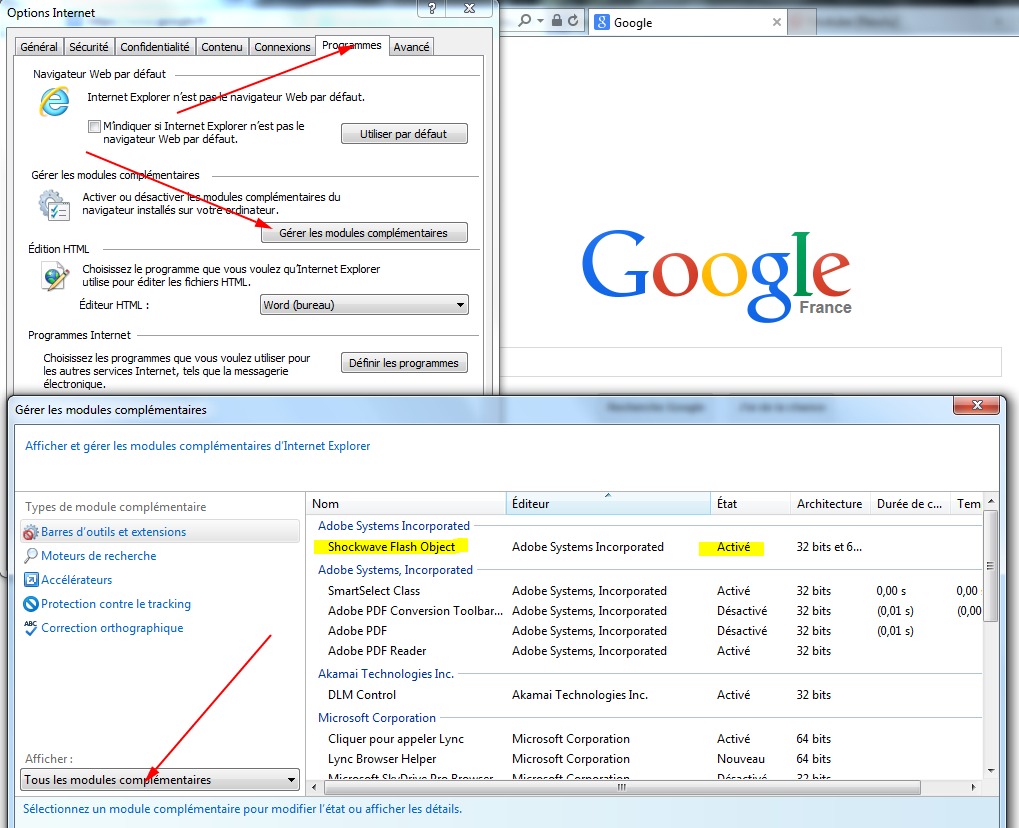
Task: Sort add-ons by the Architecture column
Action: (830, 504)
